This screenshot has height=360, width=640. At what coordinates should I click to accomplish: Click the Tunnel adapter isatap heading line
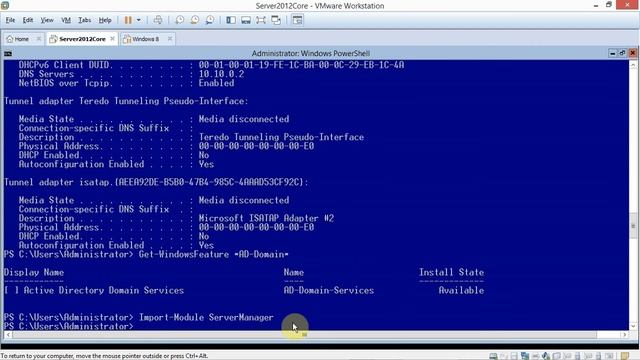156,182
